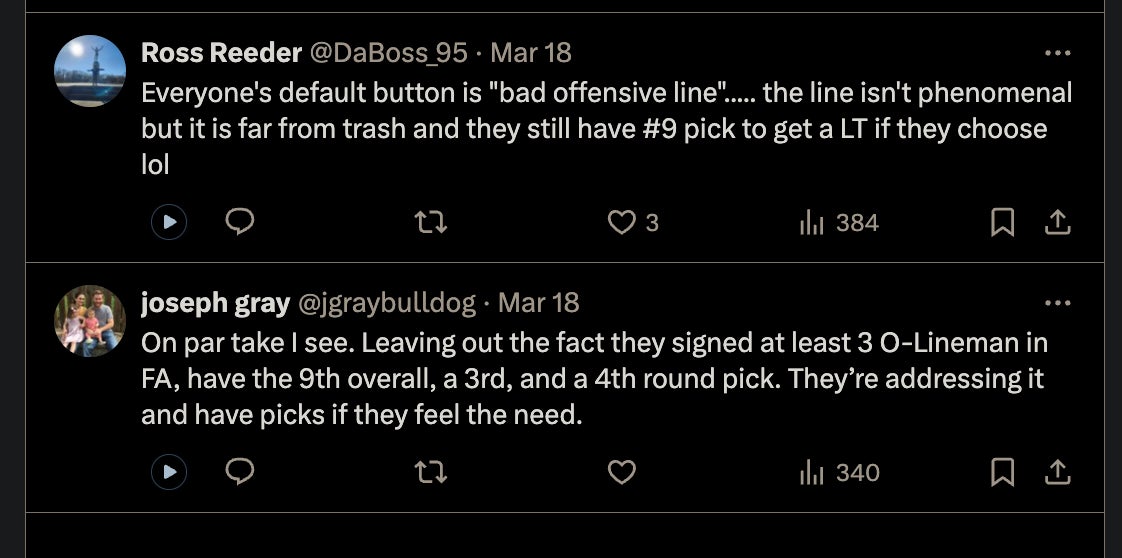Repost joseph gray's tweet
The image size is (1122, 558).
(x=431, y=471)
